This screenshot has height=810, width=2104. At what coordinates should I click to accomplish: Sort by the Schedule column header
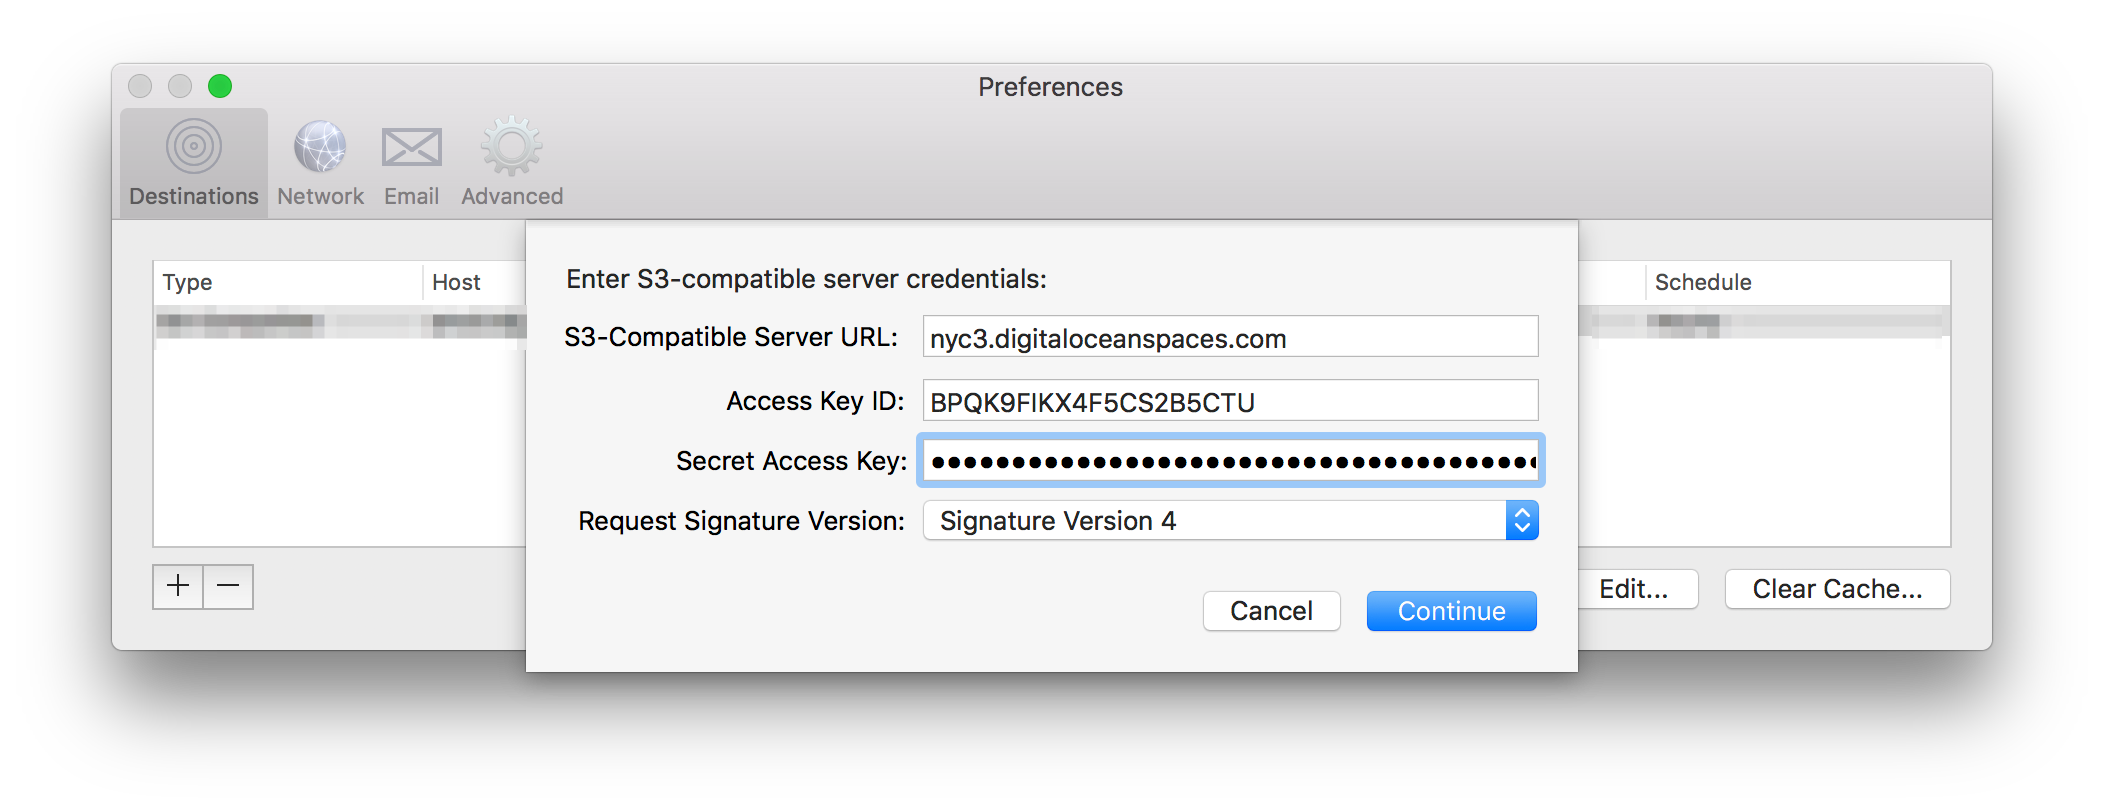(1797, 282)
